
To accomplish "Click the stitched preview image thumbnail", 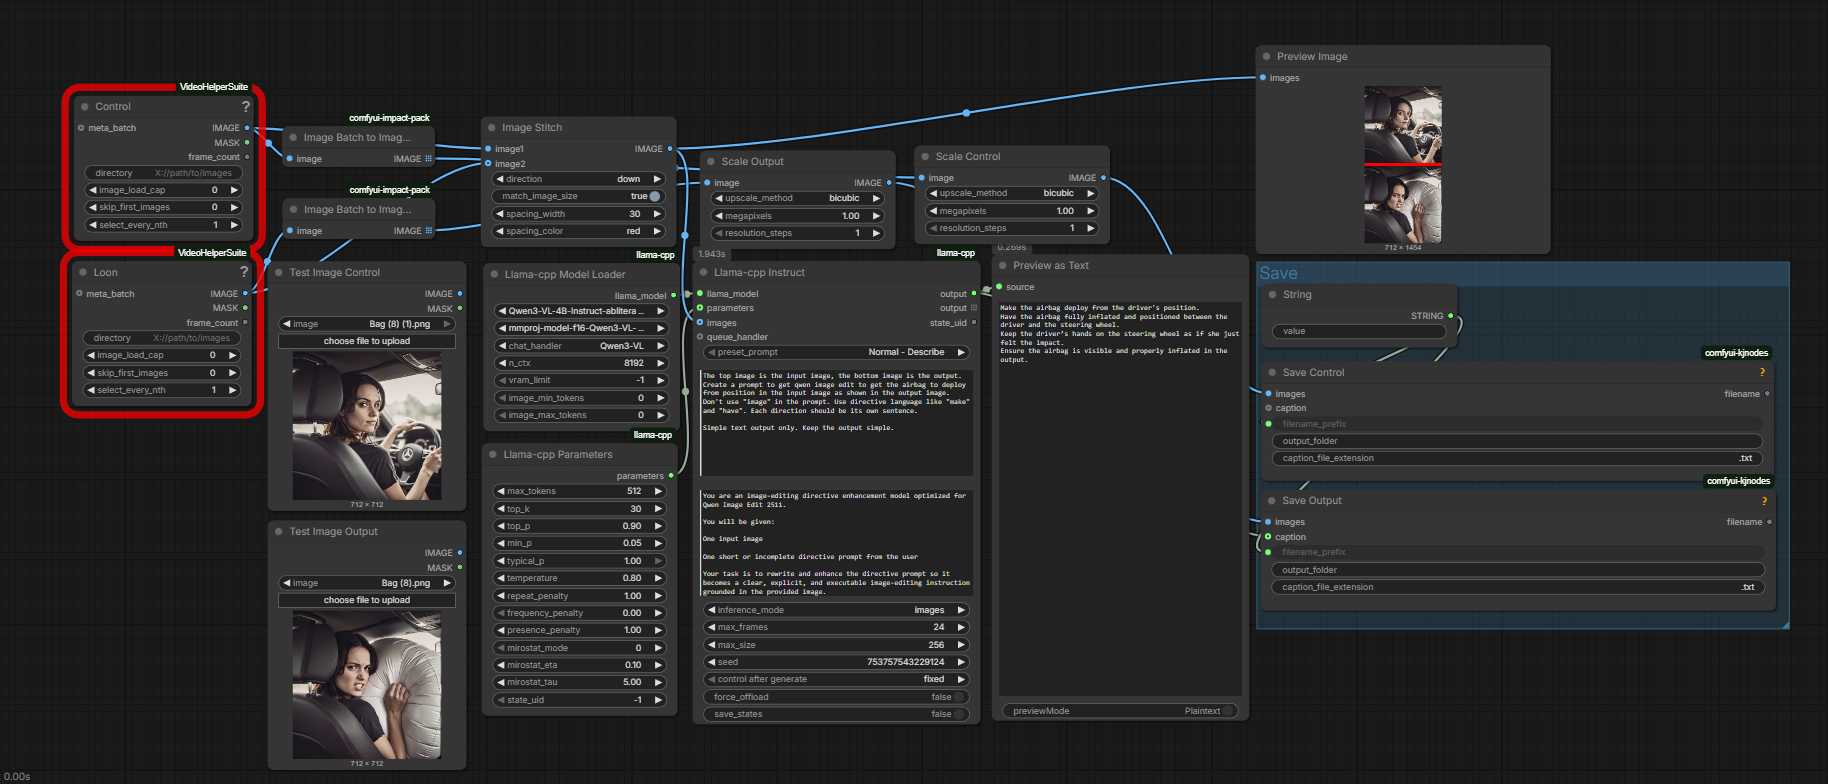I will pyautogui.click(x=1403, y=165).
